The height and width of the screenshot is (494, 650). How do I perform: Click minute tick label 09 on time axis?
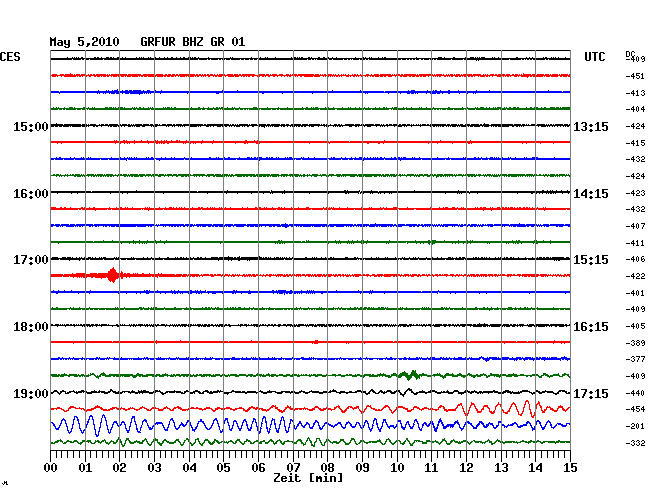[x=362, y=467]
